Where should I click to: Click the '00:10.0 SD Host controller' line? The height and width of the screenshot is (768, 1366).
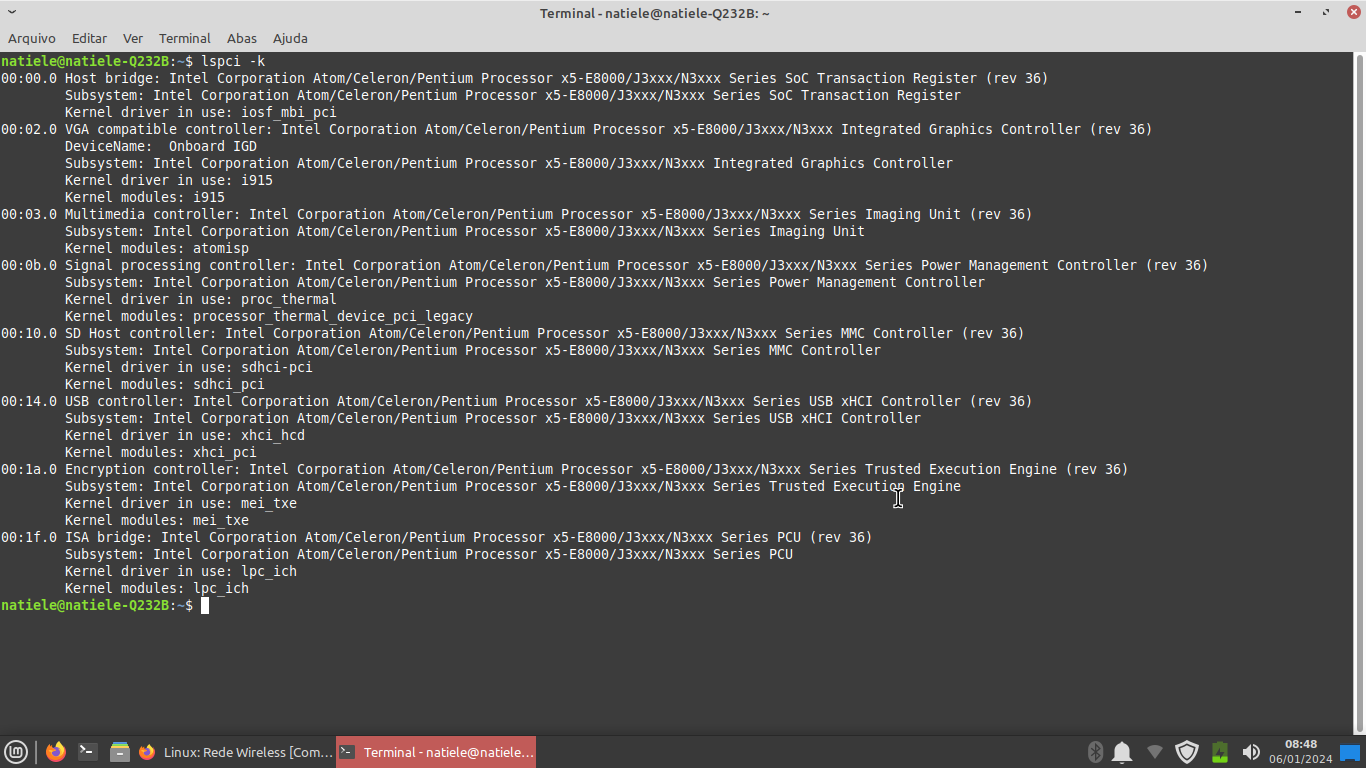tap(512, 333)
